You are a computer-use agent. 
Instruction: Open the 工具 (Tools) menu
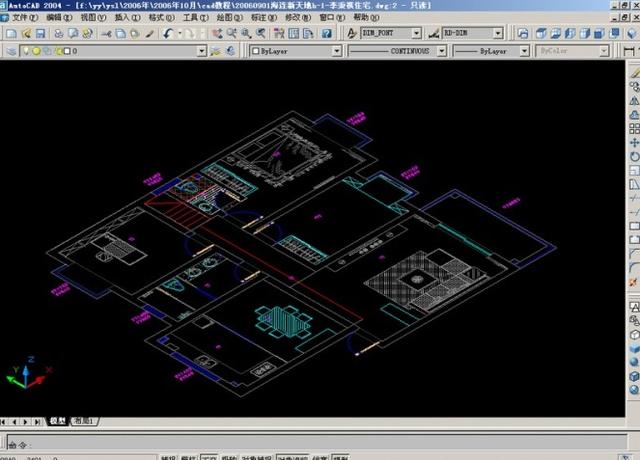pos(196,18)
